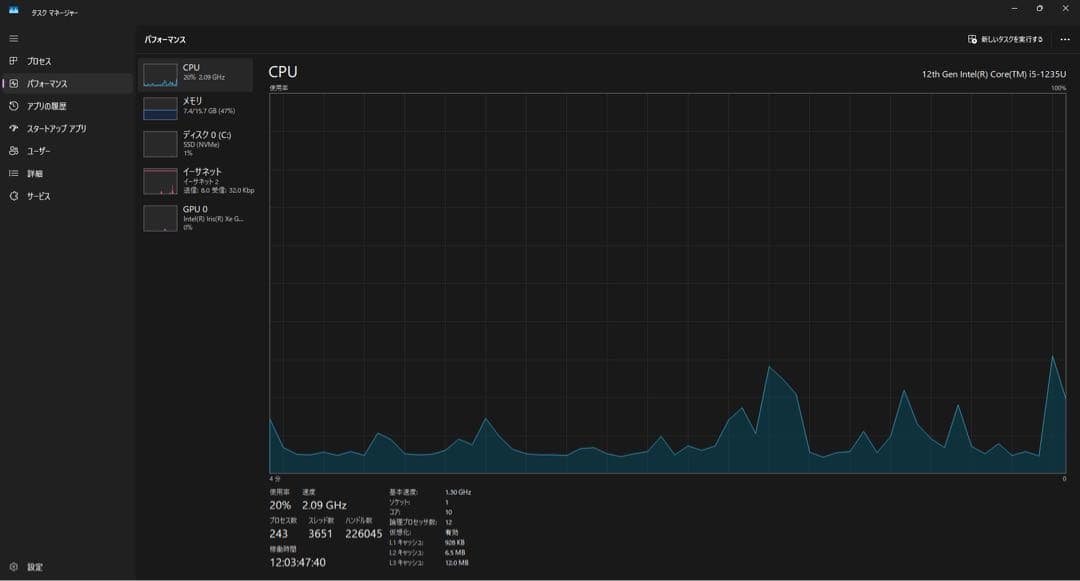Click the Task Manager app icon in title bar

pos(14,11)
